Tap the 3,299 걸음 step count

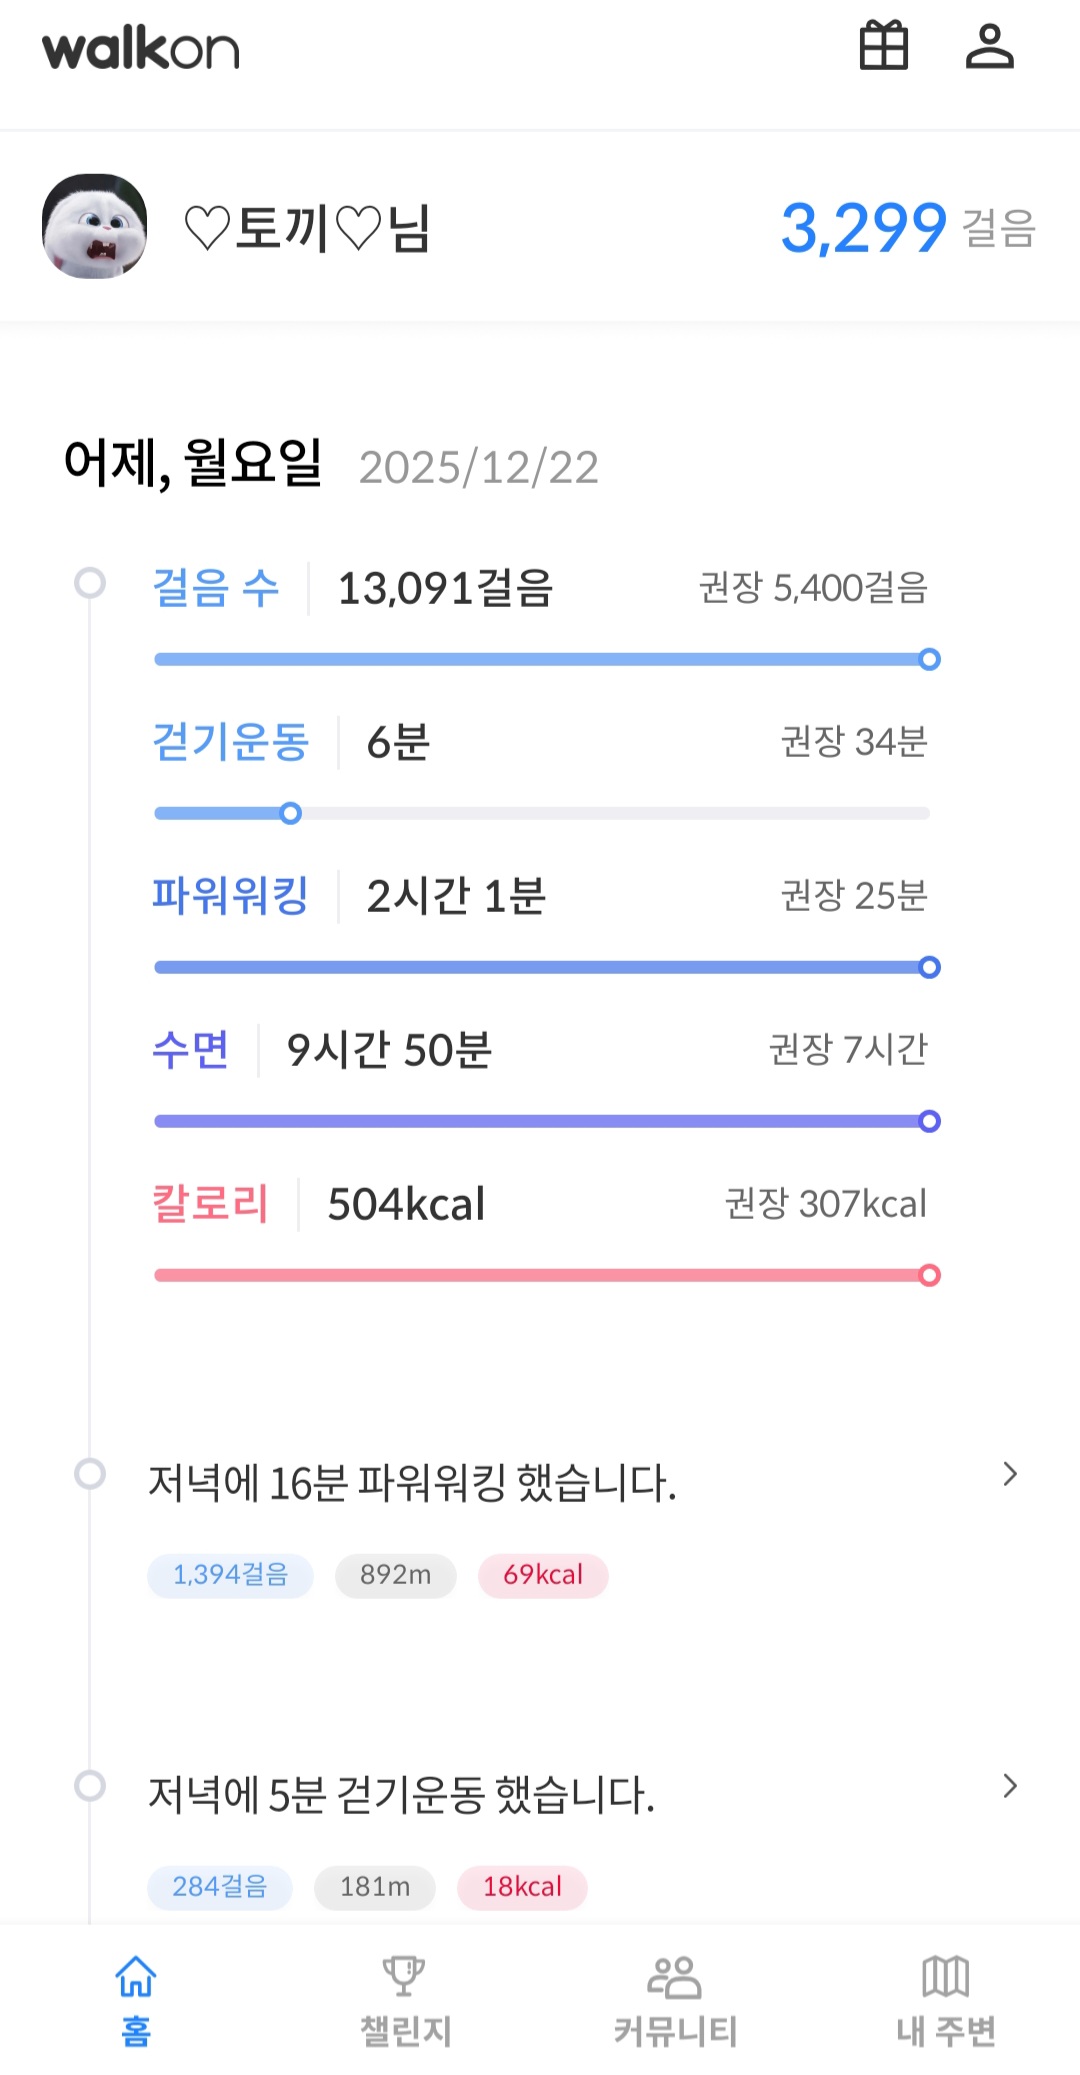(x=905, y=228)
